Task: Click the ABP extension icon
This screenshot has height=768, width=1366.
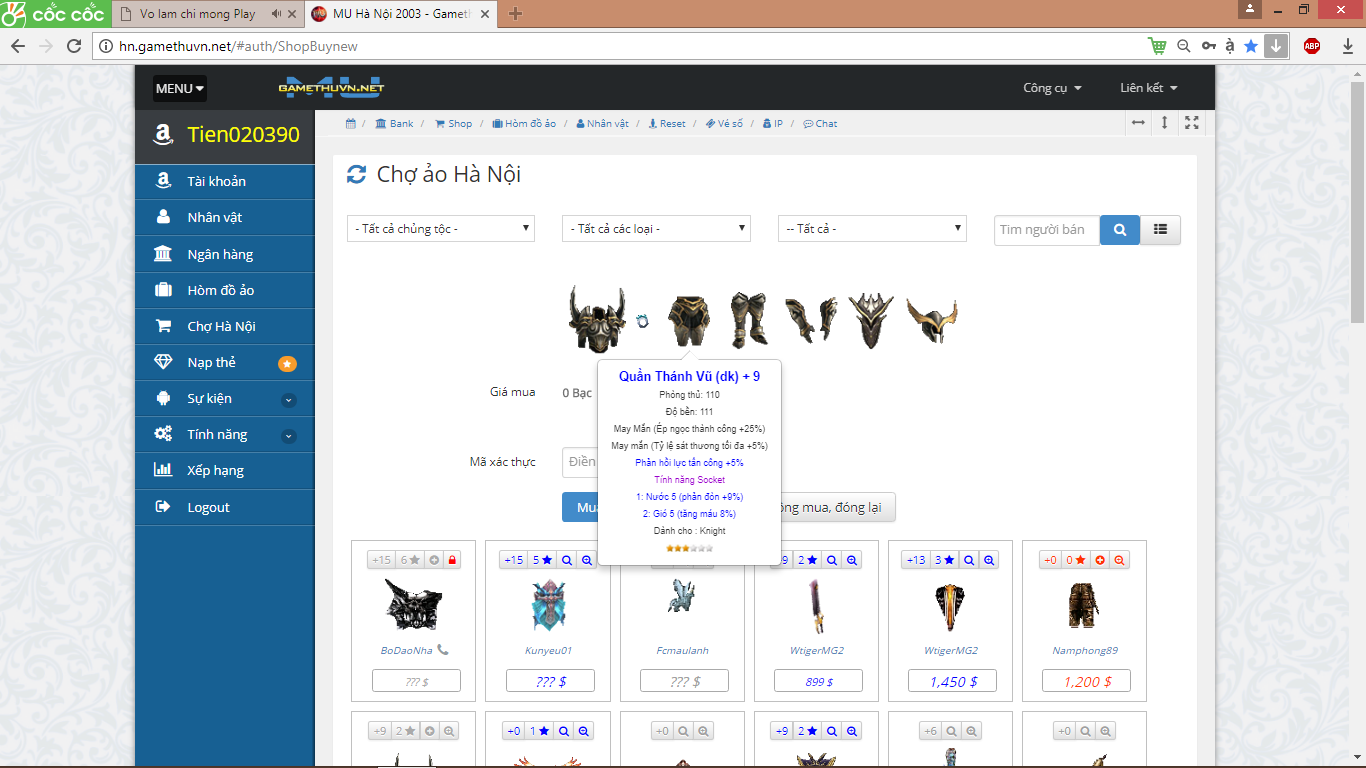Action: (x=1312, y=46)
